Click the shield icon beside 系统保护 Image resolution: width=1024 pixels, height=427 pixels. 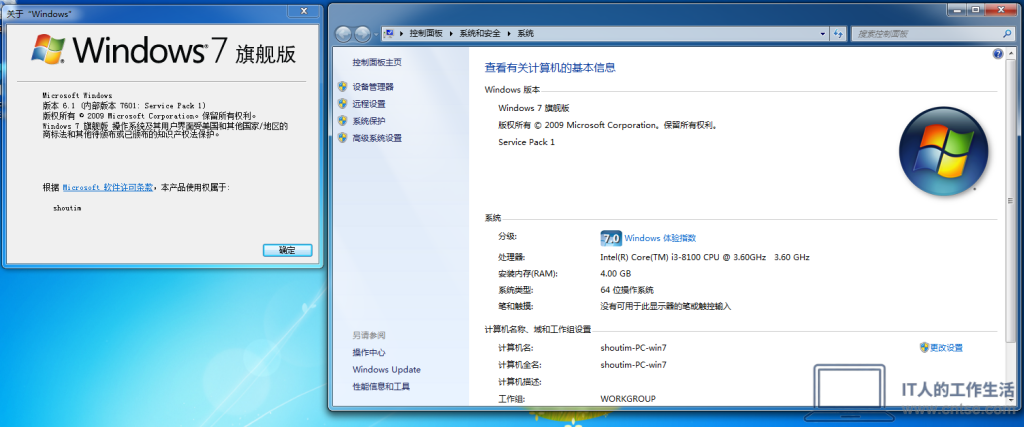tap(342, 120)
